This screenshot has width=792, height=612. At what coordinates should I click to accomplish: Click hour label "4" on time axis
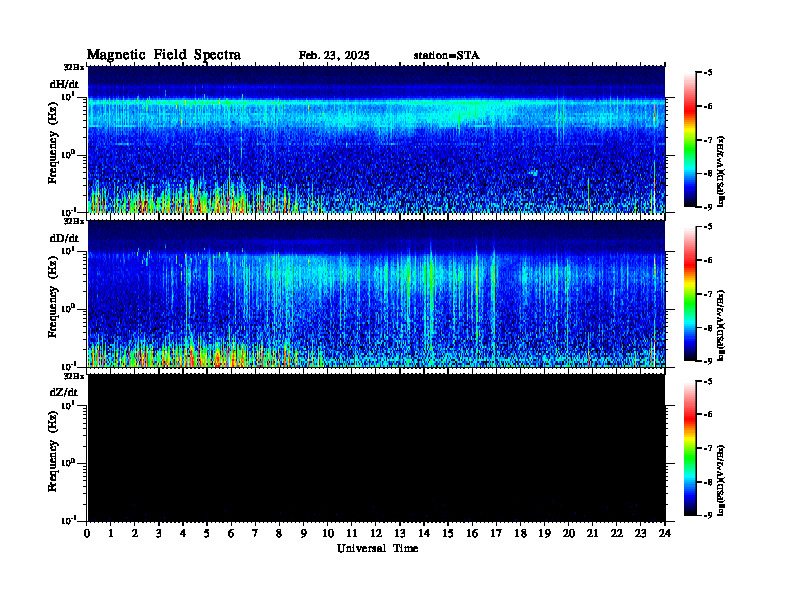click(183, 533)
